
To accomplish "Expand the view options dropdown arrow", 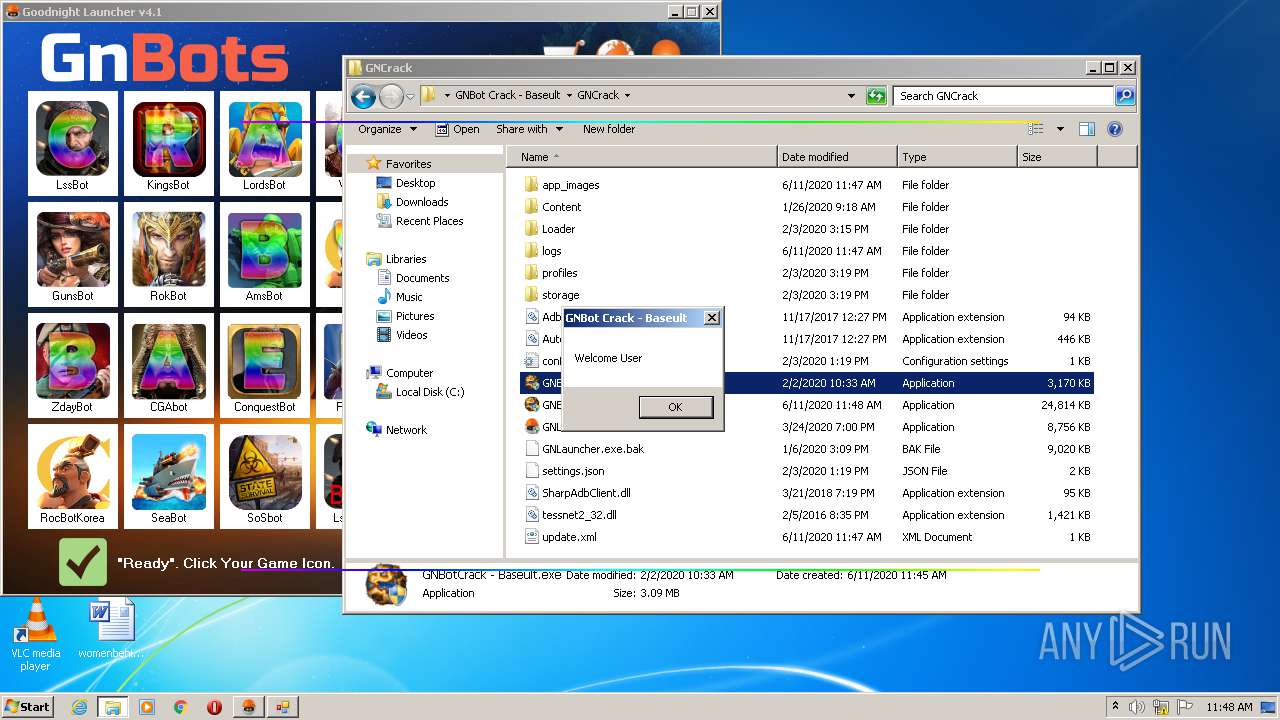I will (1060, 129).
